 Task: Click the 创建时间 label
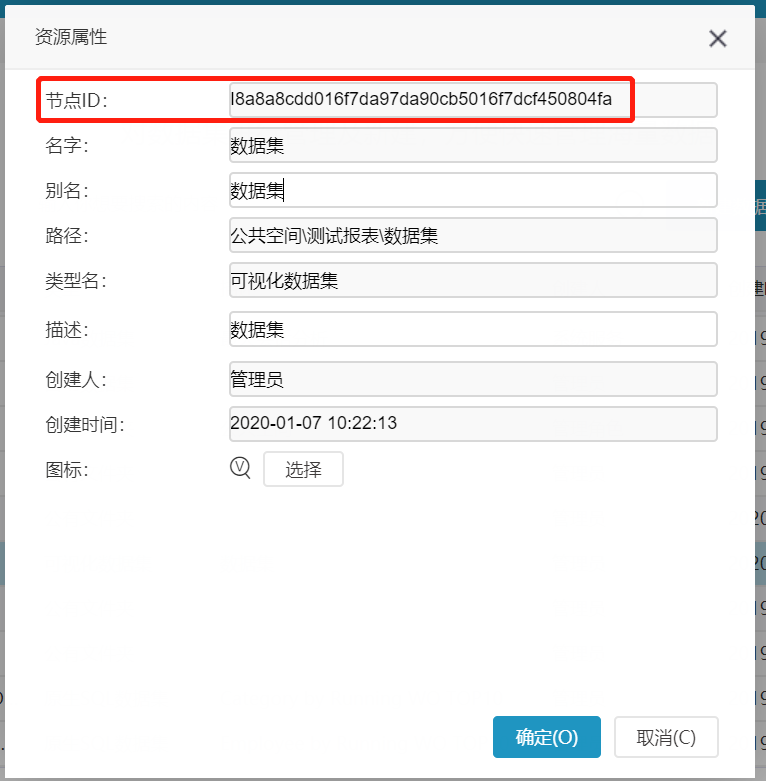(85, 424)
